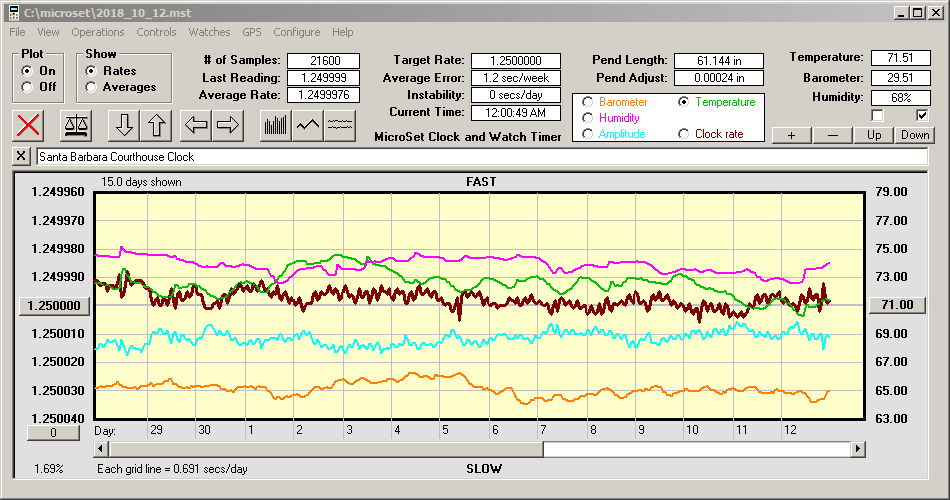Click the balance scales icon button
This screenshot has height=500, width=950.
click(x=76, y=125)
